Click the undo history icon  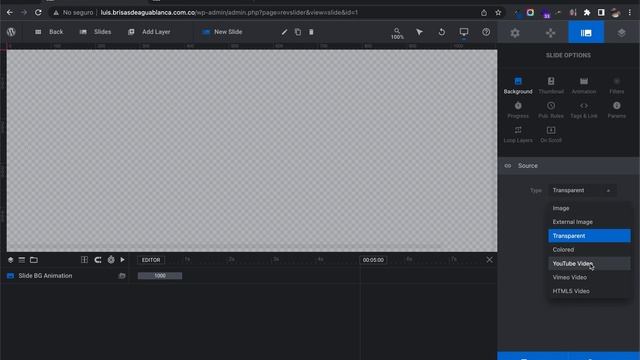click(442, 32)
